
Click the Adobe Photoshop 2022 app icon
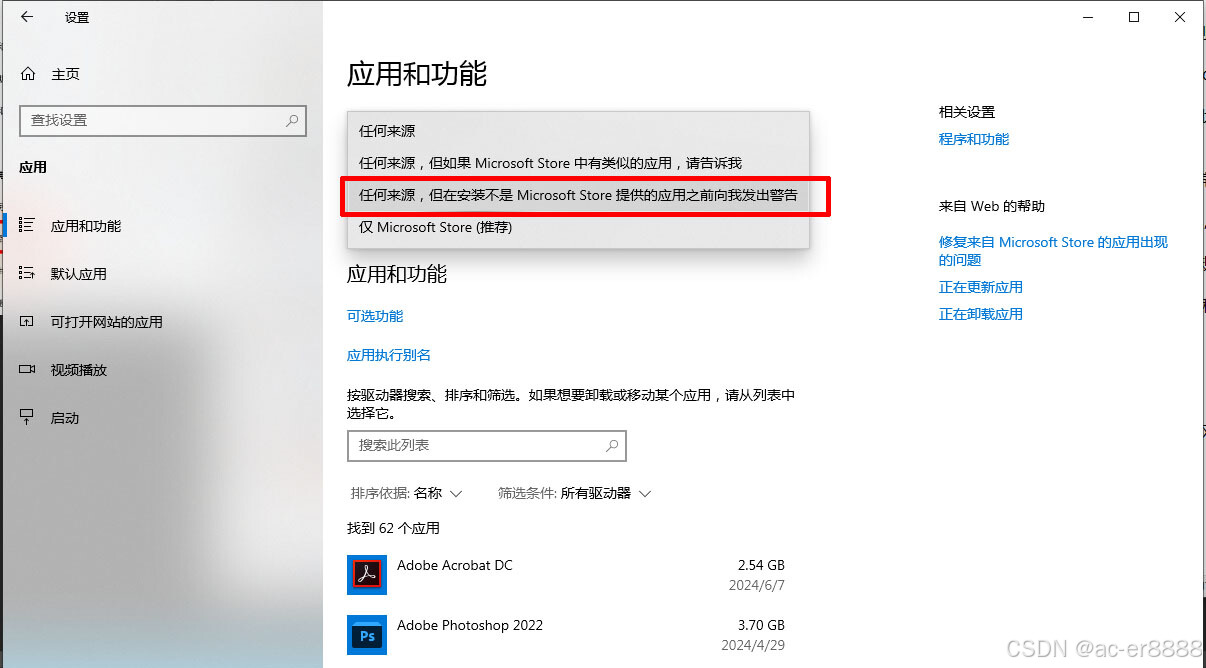(x=367, y=635)
